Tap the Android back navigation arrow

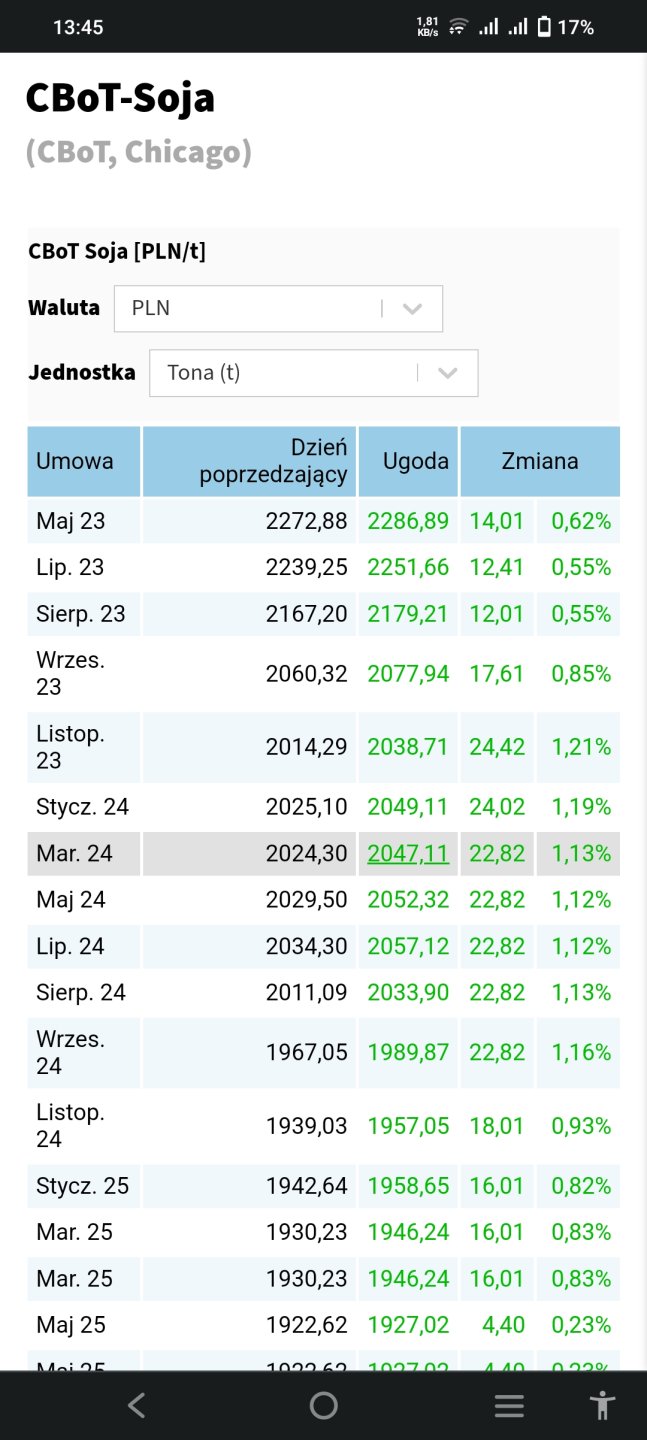click(137, 1405)
